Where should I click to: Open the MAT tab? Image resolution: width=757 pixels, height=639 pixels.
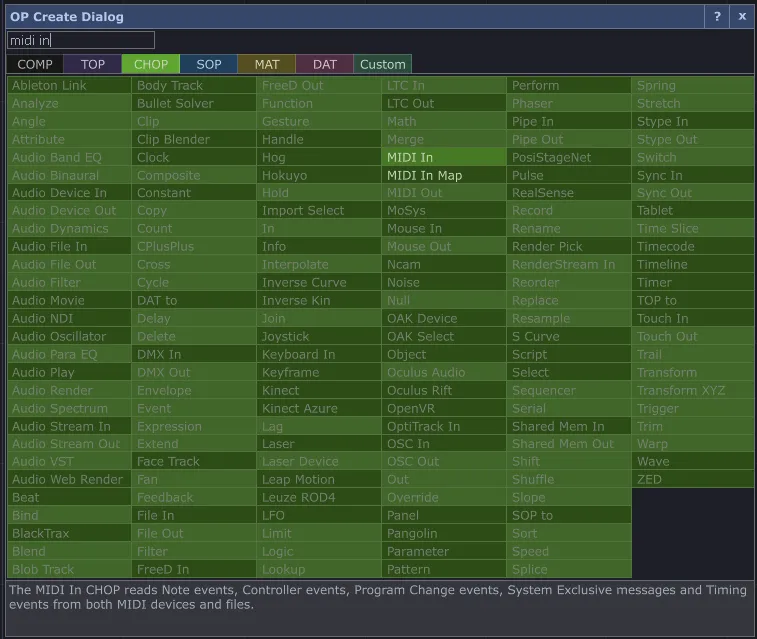pos(266,64)
